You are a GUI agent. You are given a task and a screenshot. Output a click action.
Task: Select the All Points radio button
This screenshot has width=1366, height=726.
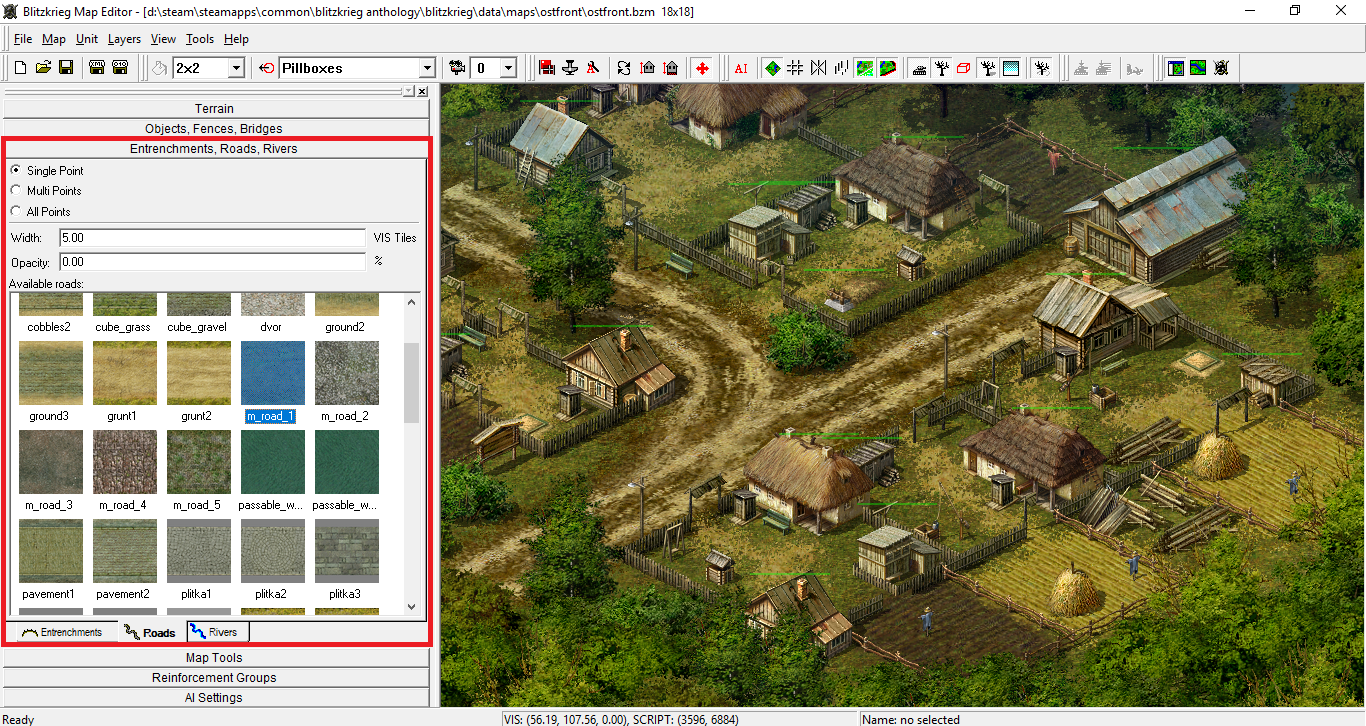[16, 211]
